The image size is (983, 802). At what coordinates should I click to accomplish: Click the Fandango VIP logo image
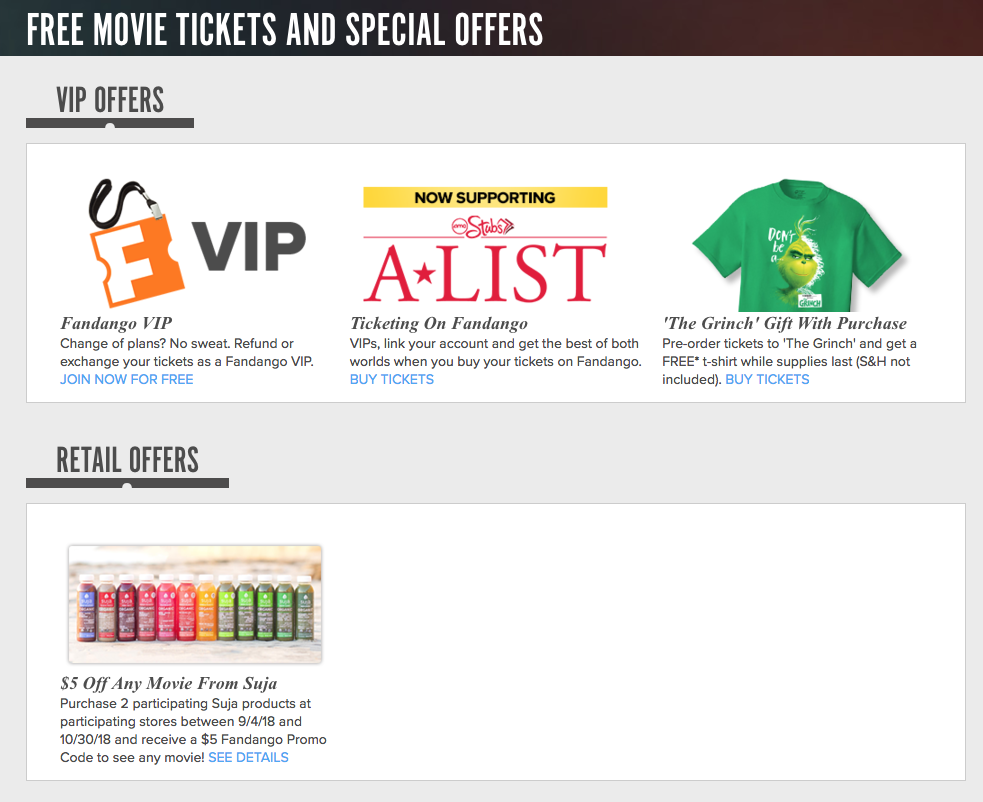point(197,243)
